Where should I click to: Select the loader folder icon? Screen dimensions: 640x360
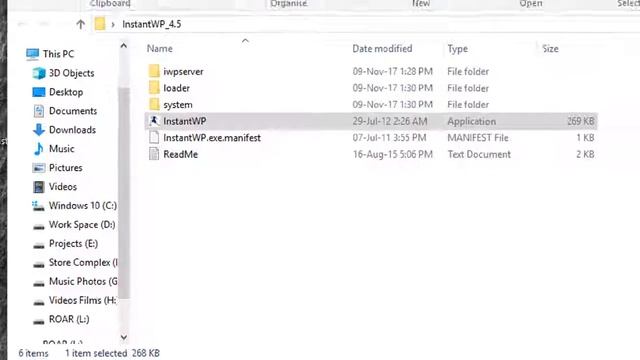coord(154,87)
